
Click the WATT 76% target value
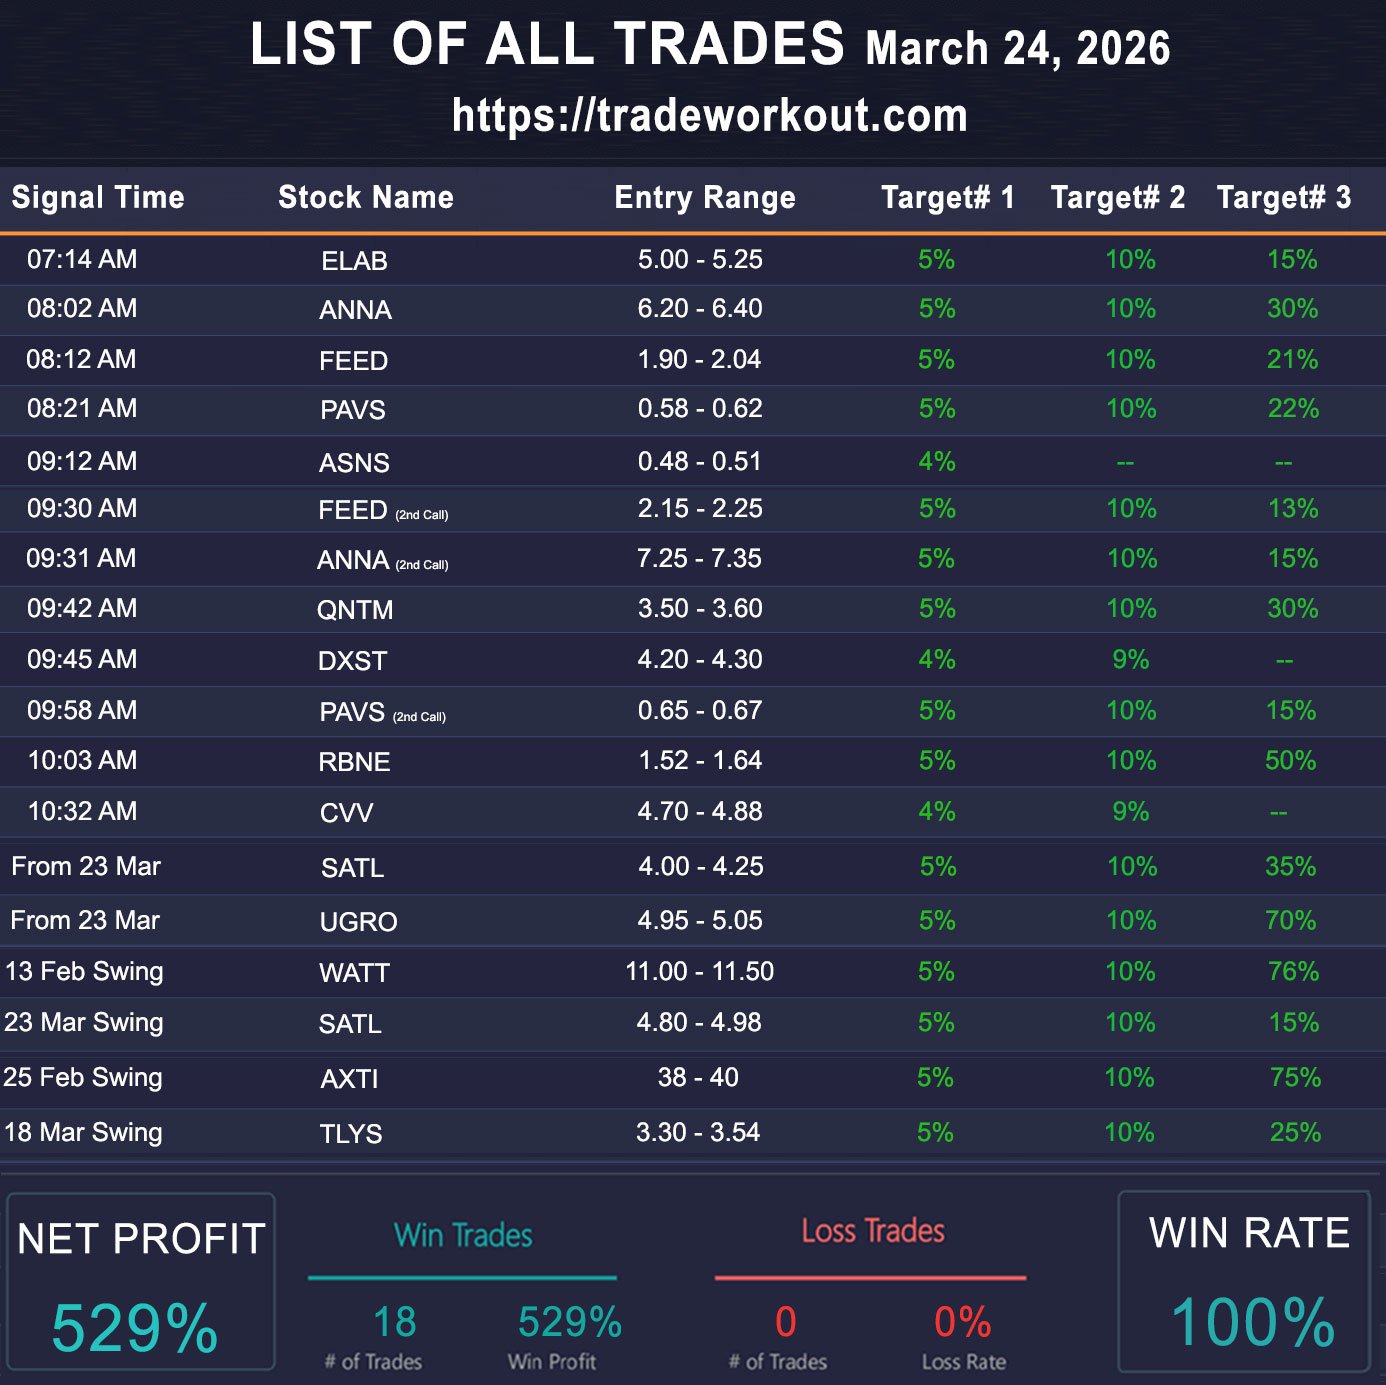(x=1292, y=972)
